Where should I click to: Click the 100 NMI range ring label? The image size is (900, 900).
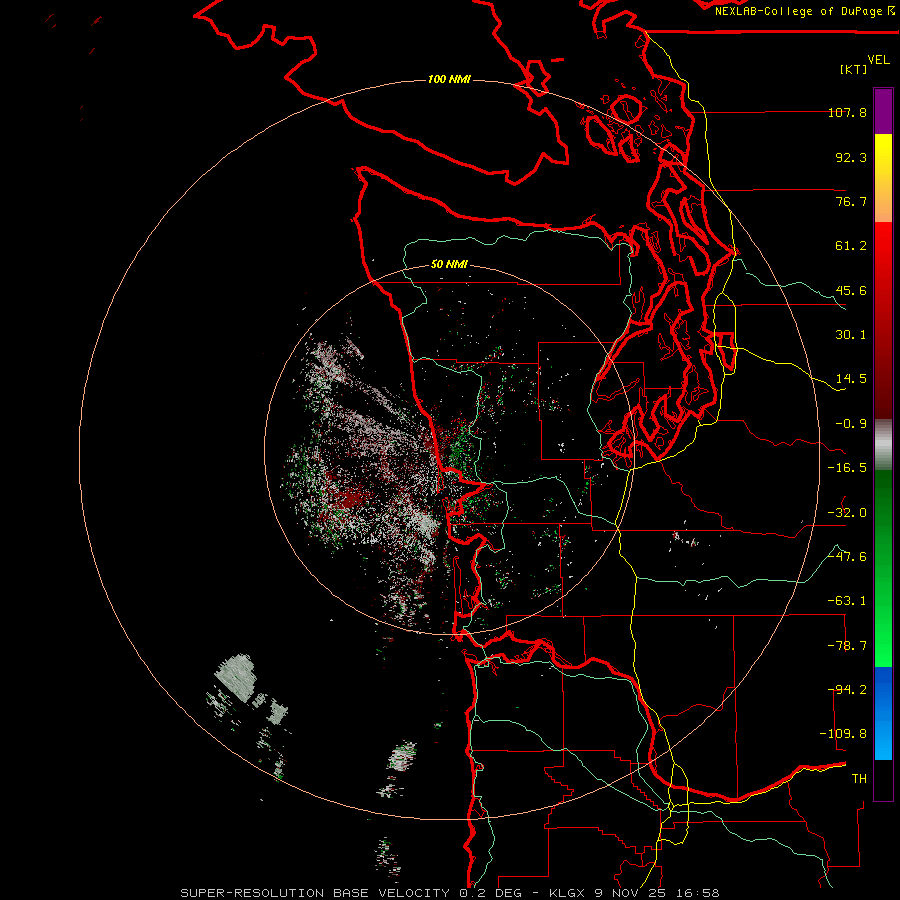(x=449, y=79)
